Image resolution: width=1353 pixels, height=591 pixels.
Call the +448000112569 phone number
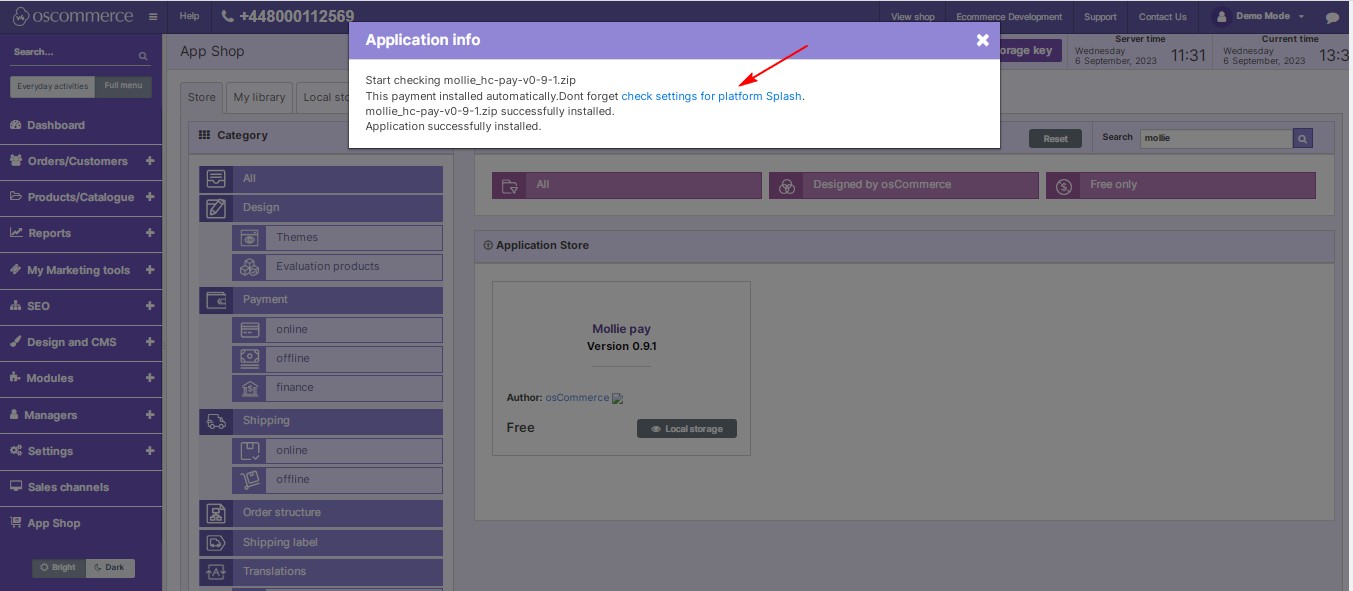tap(287, 17)
